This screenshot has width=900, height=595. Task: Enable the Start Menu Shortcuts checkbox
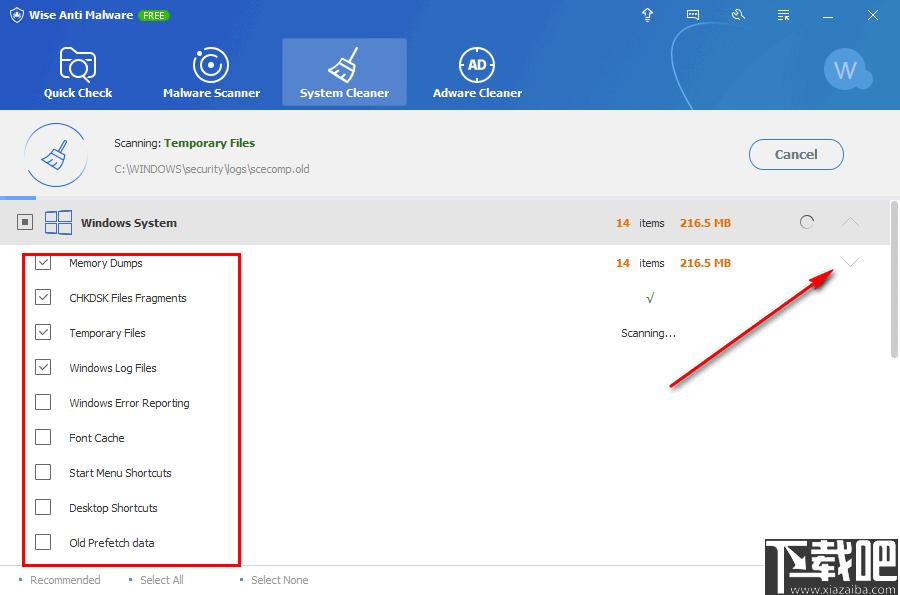[43, 472]
